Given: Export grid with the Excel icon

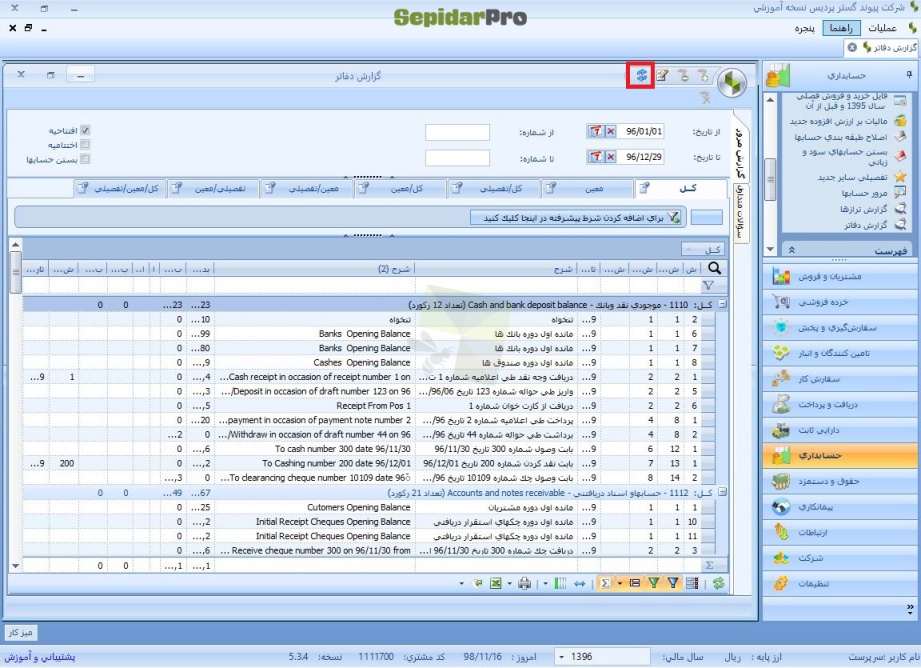Looking at the screenshot, I should (496, 583).
